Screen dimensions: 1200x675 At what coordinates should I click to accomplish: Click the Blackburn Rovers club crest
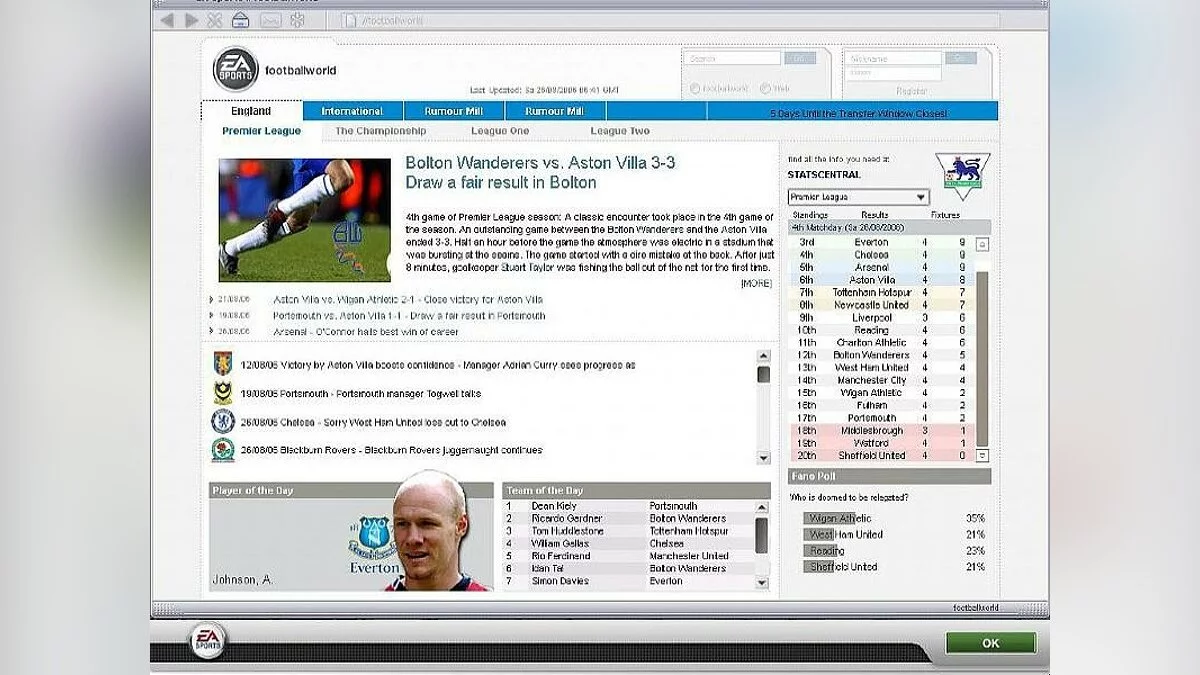point(222,450)
